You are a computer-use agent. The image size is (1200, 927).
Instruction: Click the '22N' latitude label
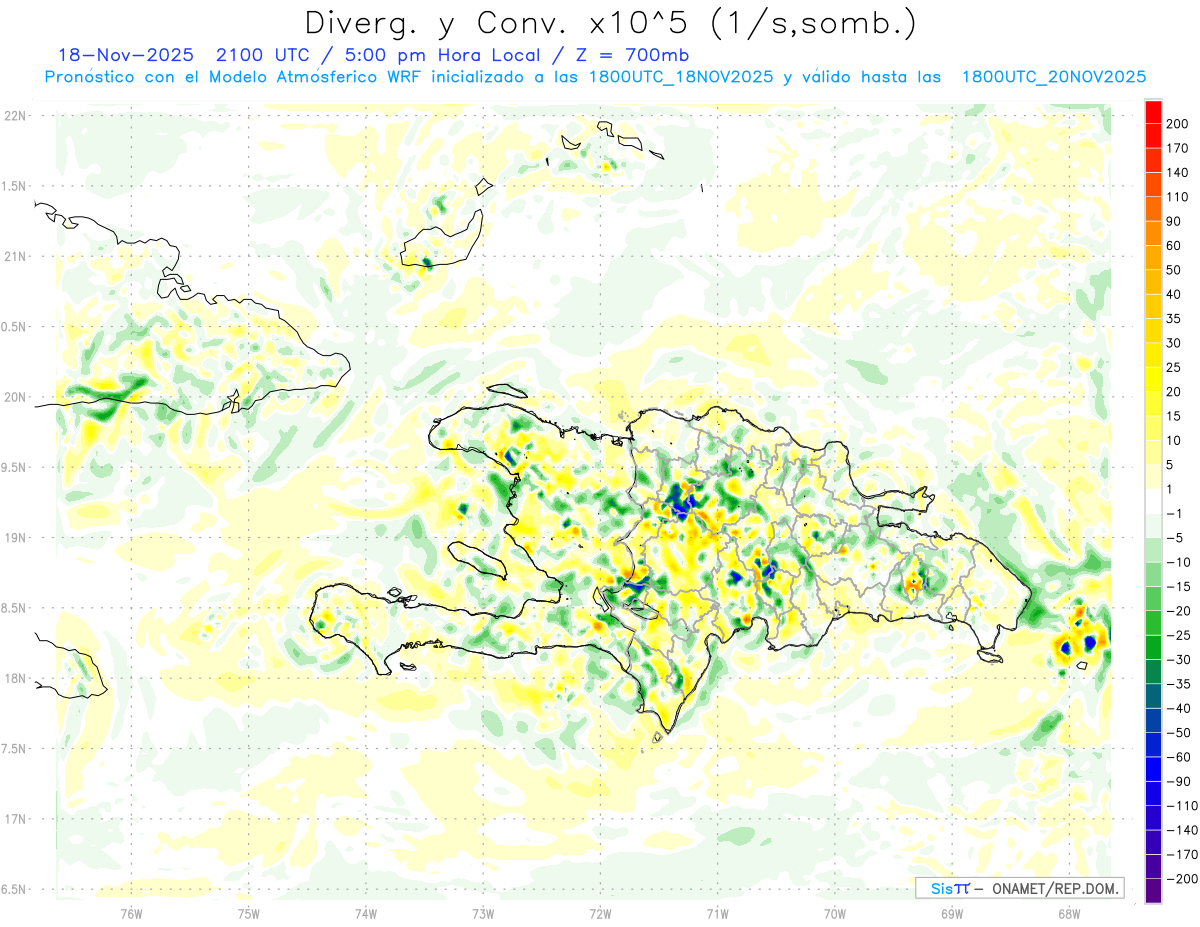(x=14, y=116)
